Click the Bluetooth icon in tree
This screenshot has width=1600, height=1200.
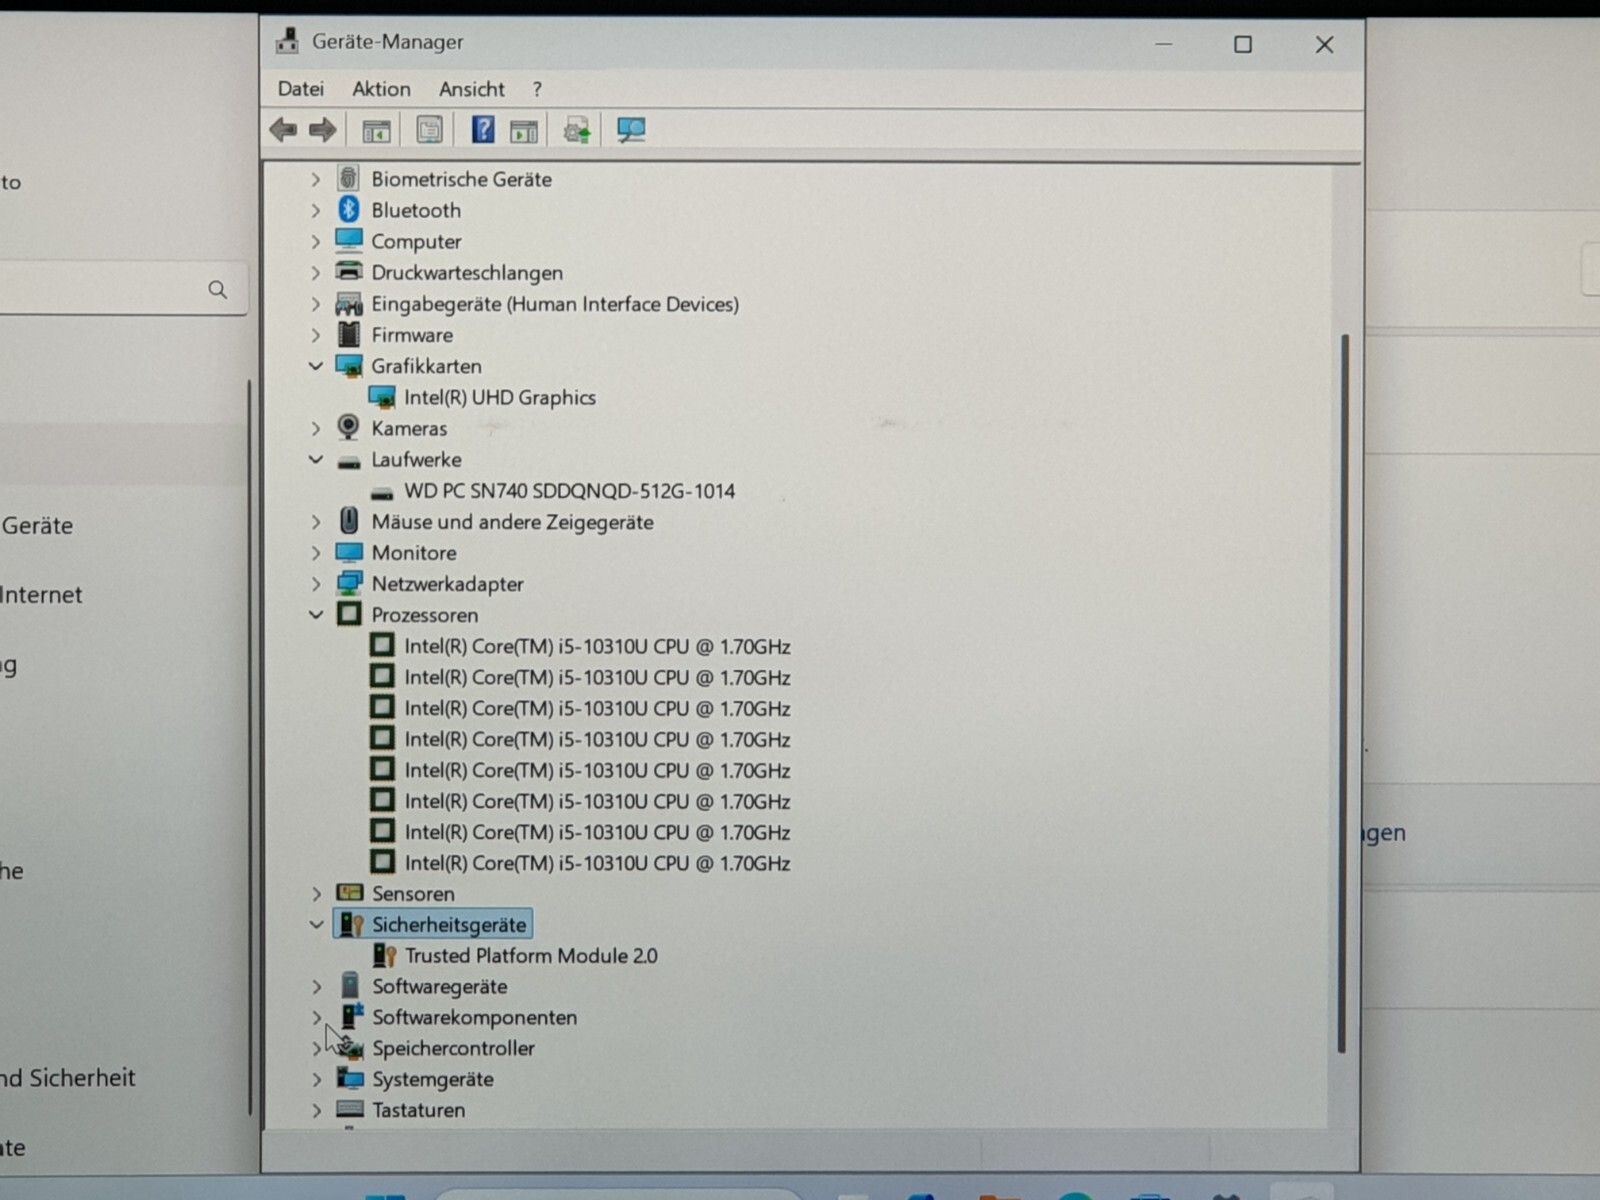[x=348, y=209]
